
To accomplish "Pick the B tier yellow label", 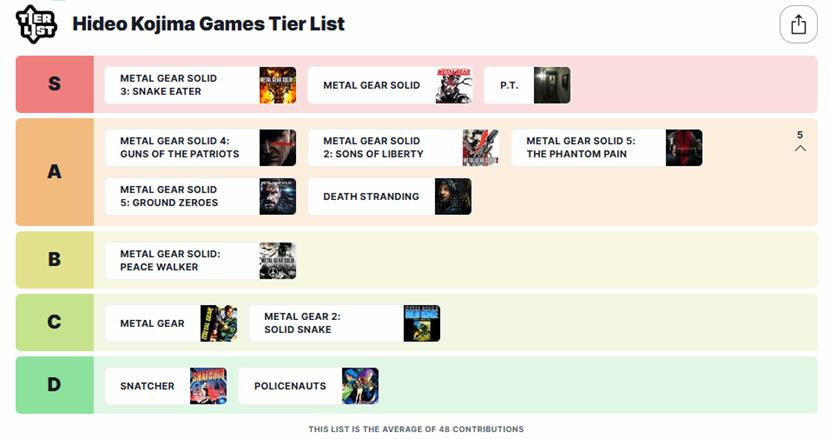I will pos(55,260).
